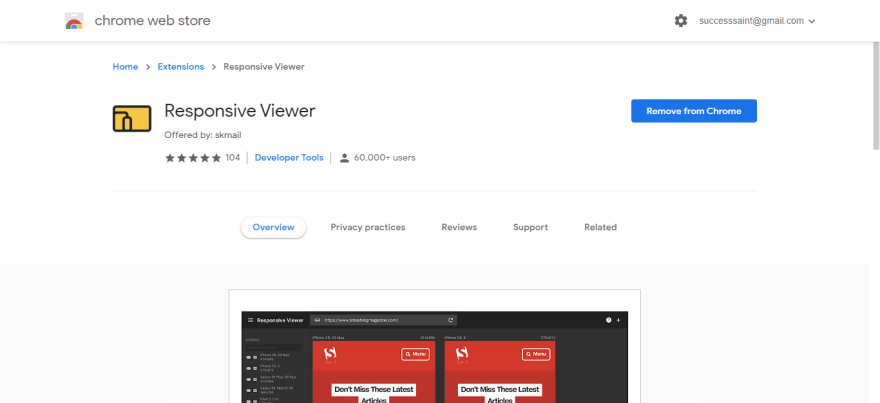
Task: Expand the successsaint@gmail.com account dropdown
Action: coord(757,21)
